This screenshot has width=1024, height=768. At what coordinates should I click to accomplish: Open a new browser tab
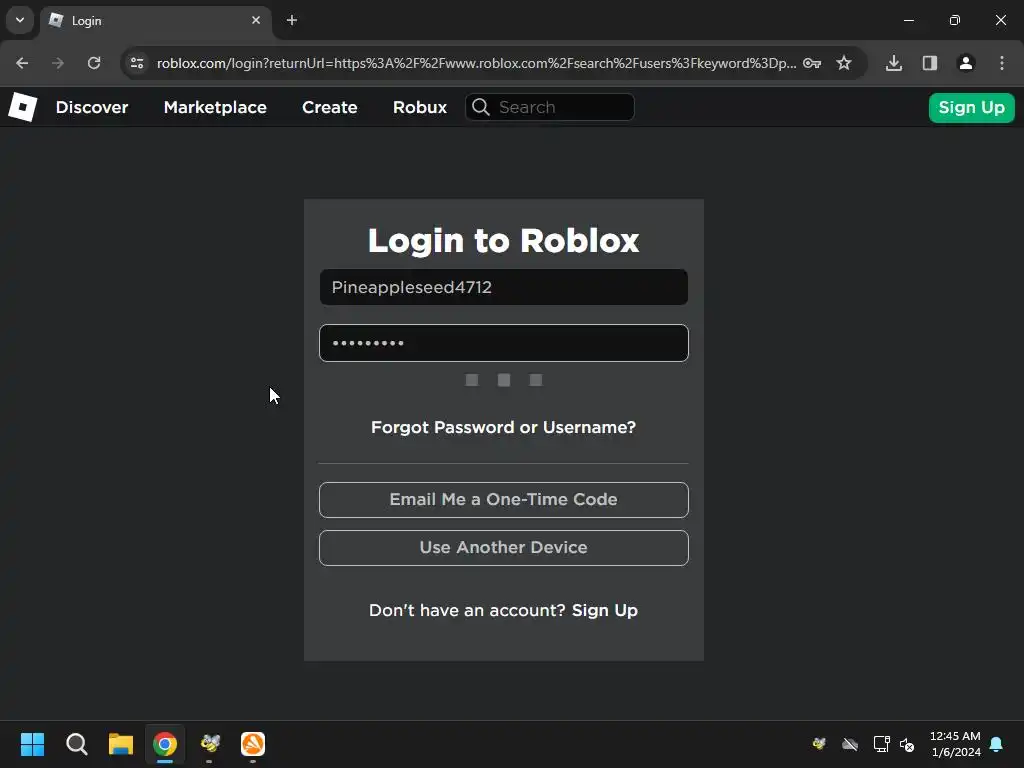(x=292, y=20)
